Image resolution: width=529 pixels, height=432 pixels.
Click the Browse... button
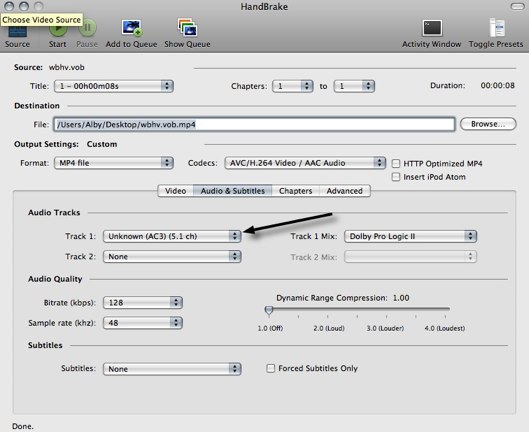[488, 124]
